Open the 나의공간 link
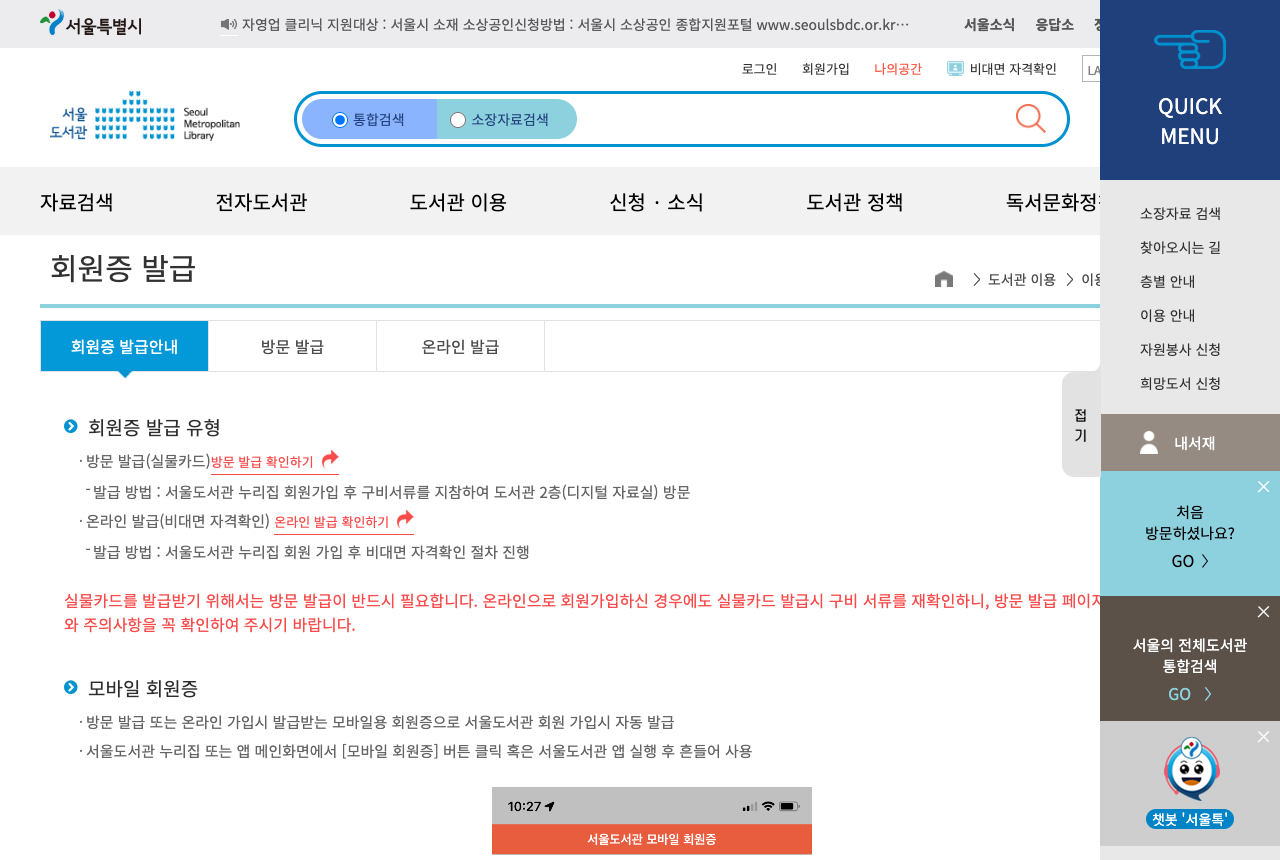Viewport: 1280px width, 860px height. (898, 69)
